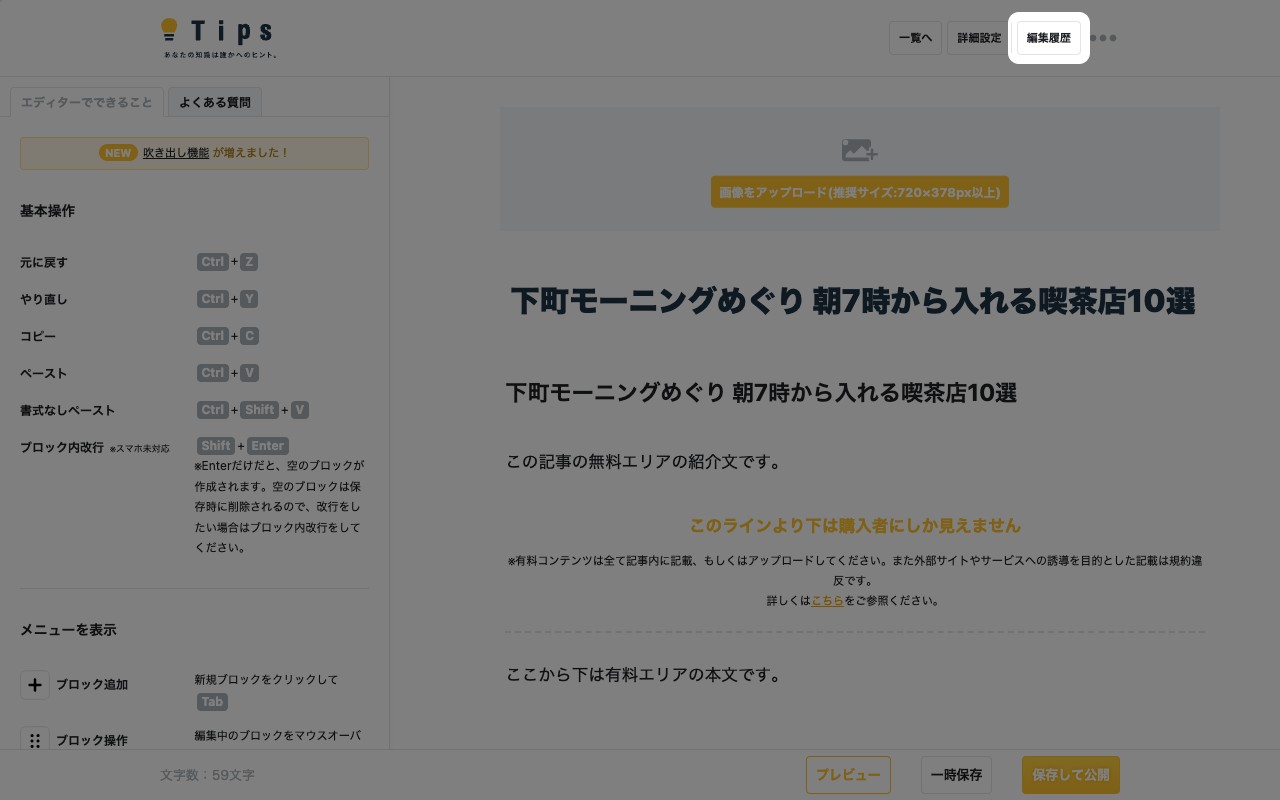Open the こちら link about paid content rules

pyautogui.click(x=827, y=601)
